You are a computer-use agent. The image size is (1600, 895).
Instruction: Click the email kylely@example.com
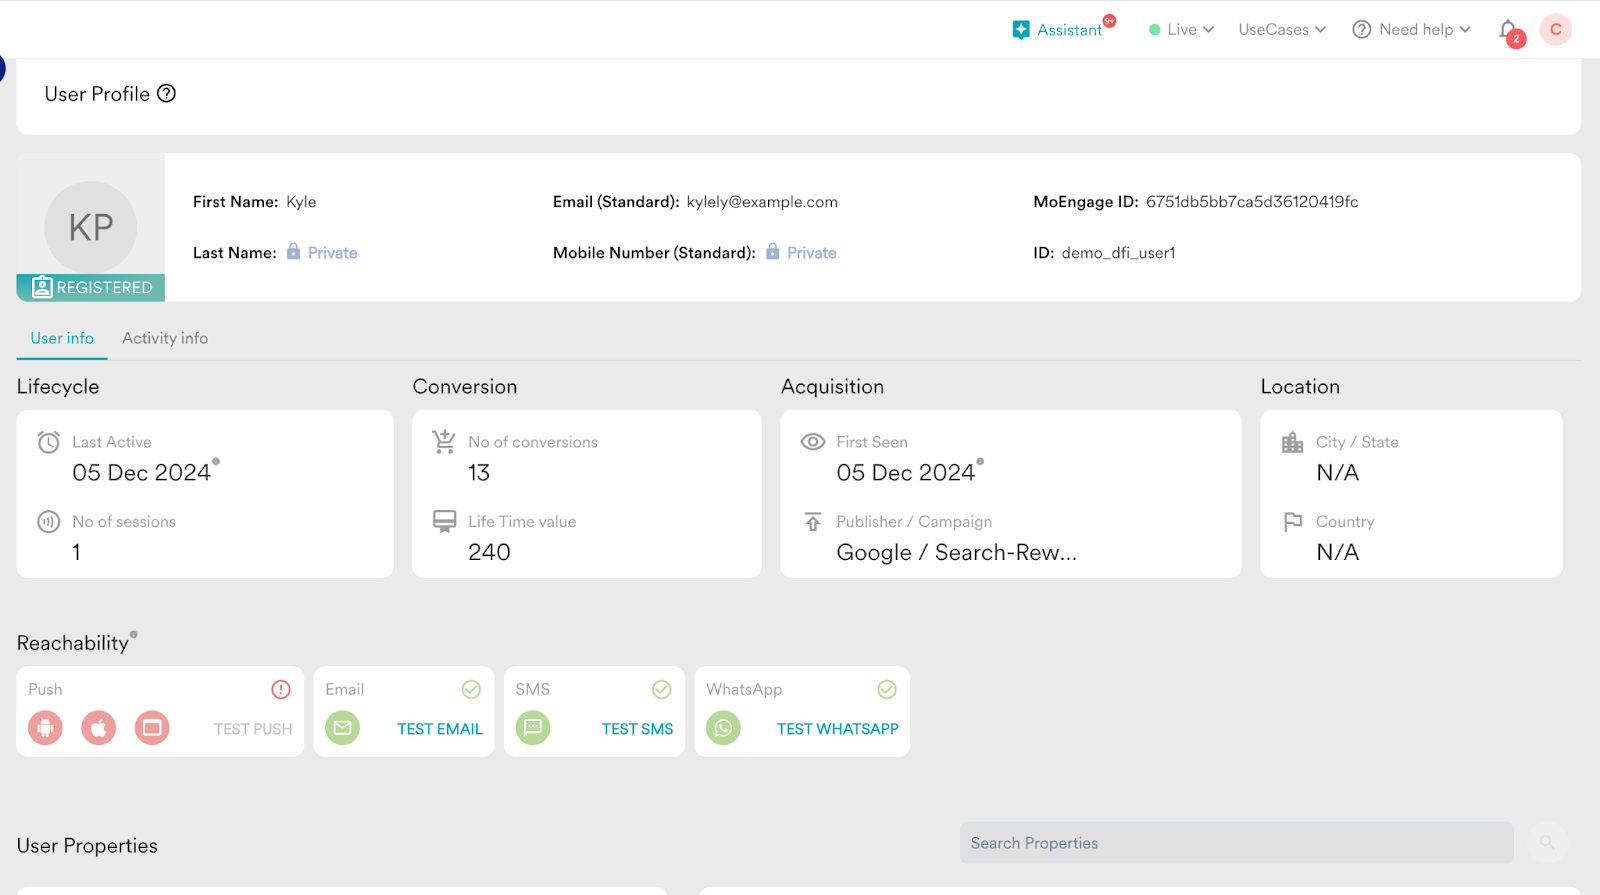(762, 202)
